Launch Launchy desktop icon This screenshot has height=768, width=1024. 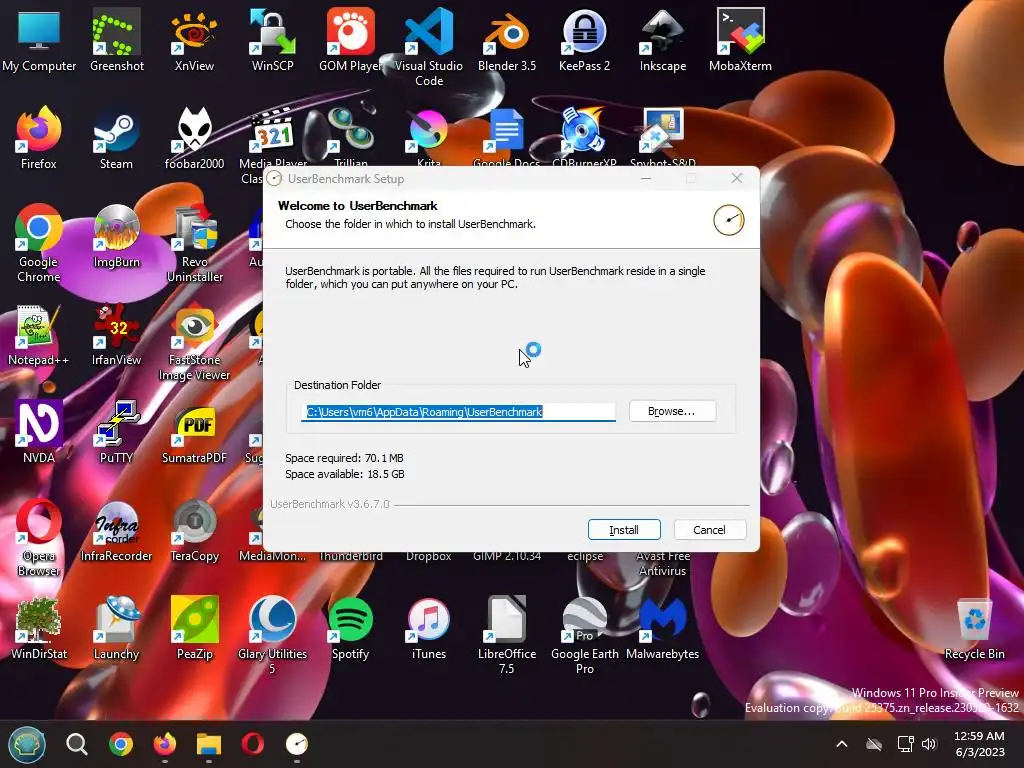(x=116, y=628)
